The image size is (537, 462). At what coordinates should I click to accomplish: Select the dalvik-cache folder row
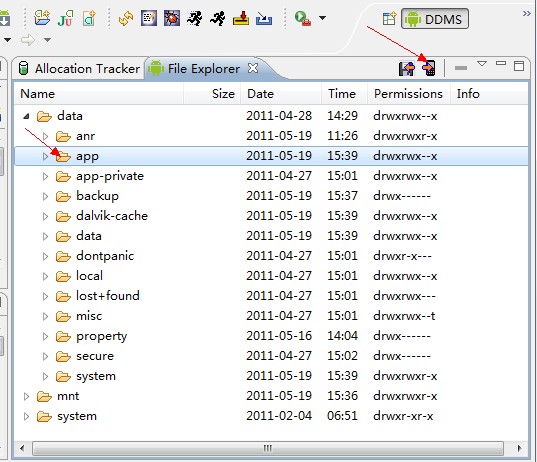click(271, 216)
